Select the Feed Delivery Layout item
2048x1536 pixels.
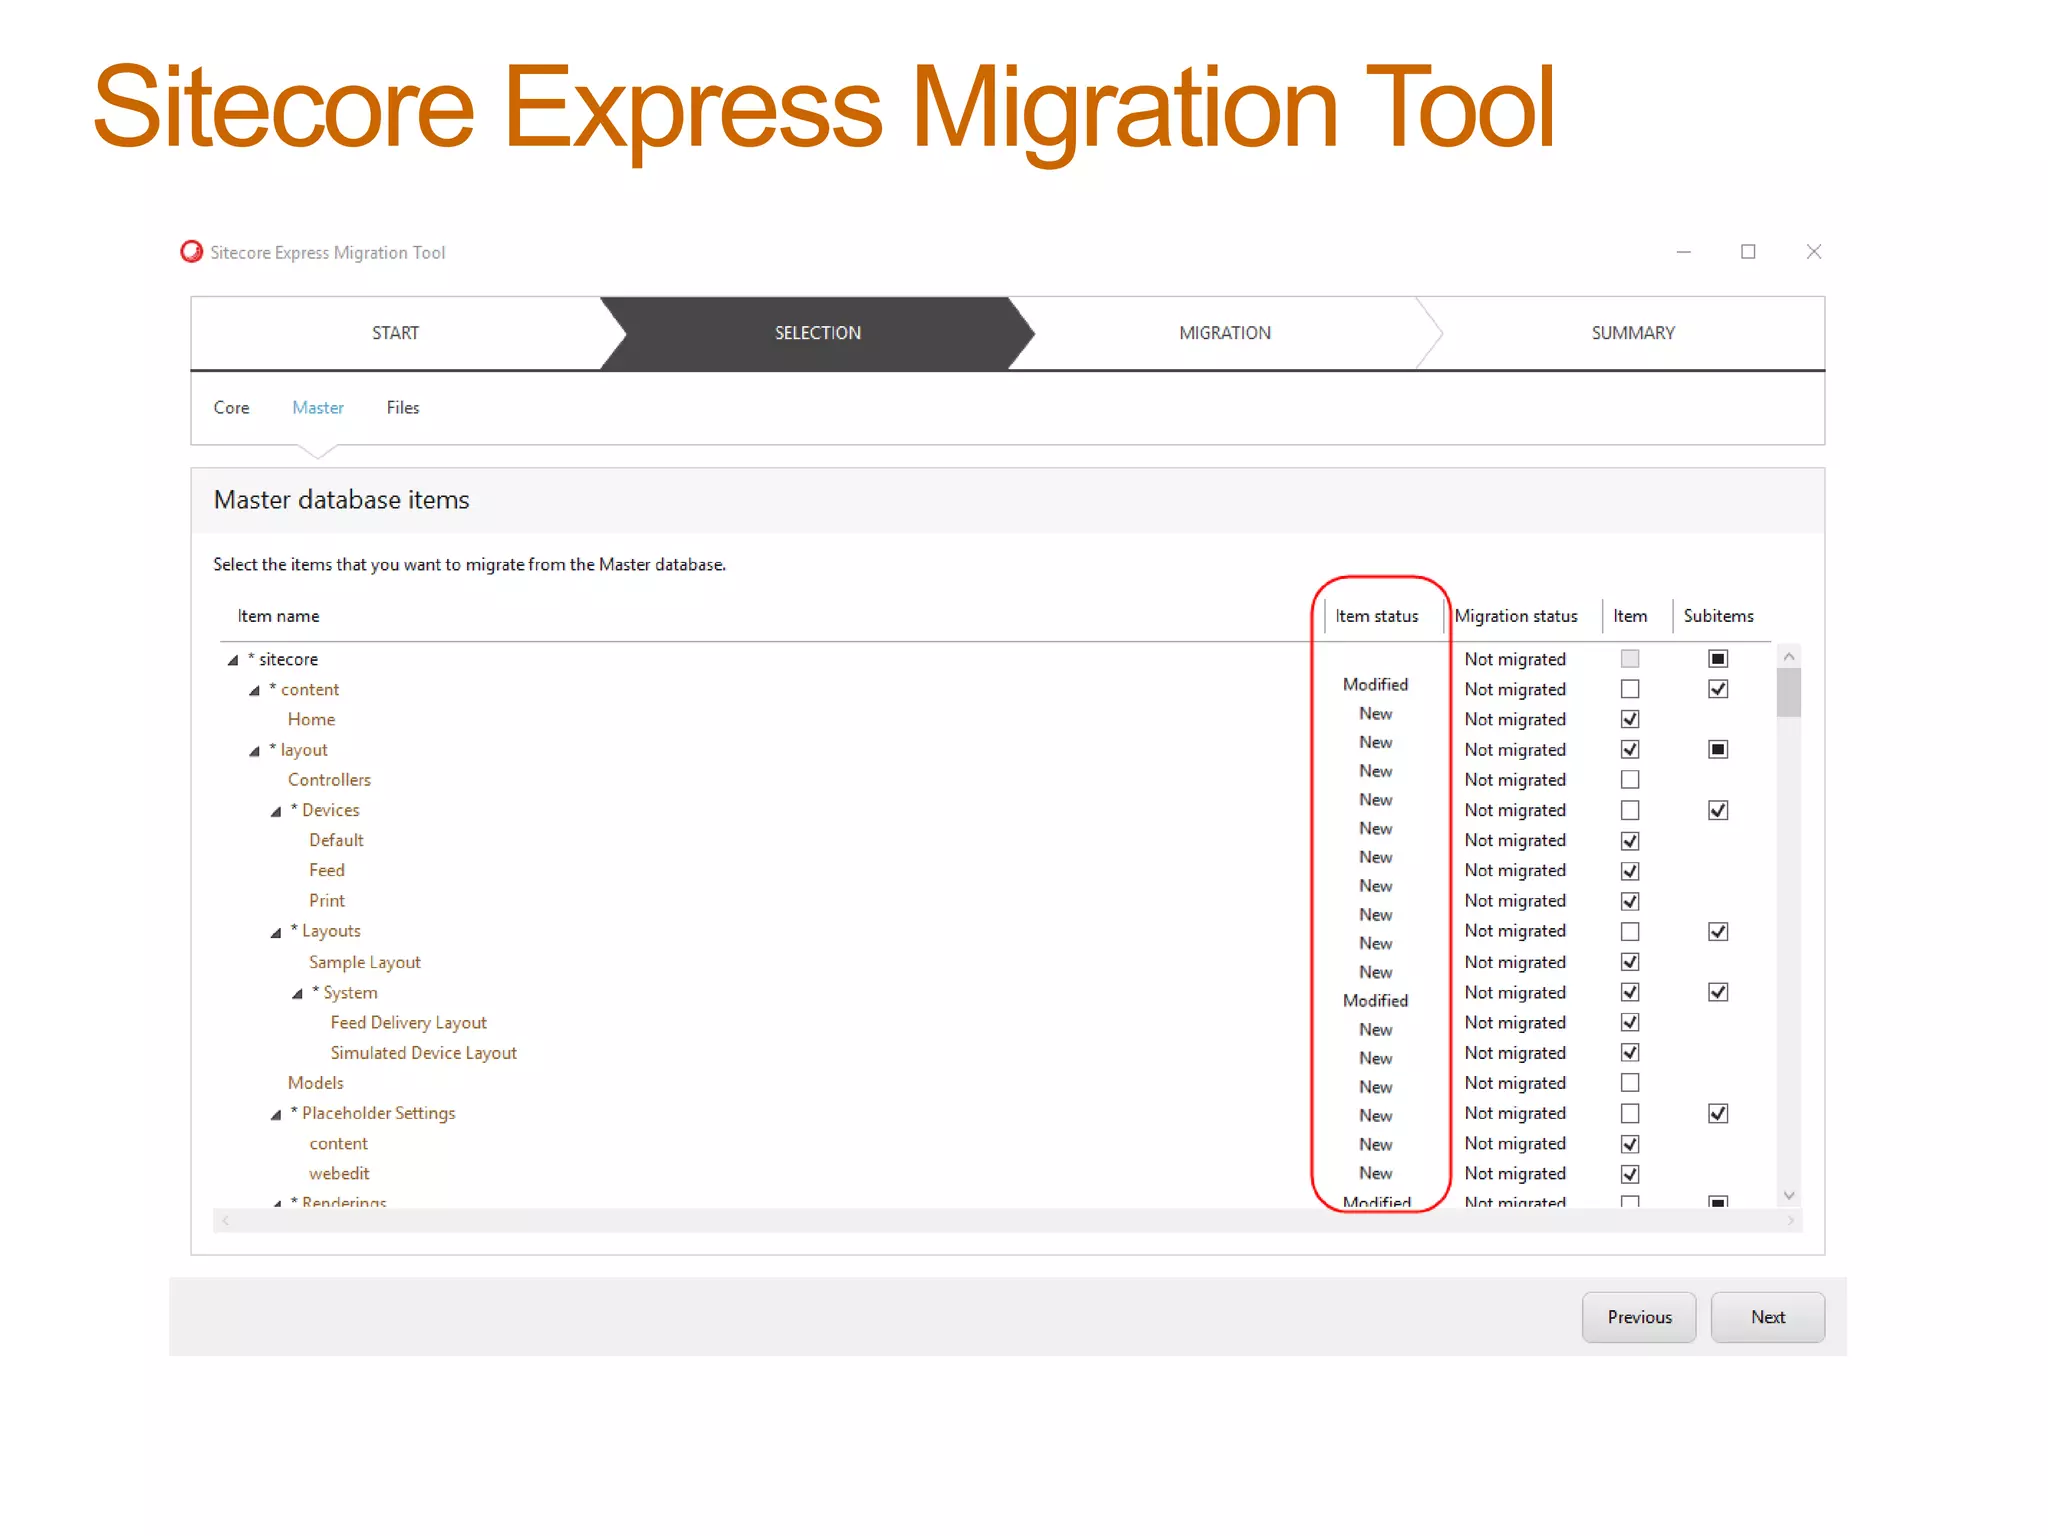point(408,1022)
